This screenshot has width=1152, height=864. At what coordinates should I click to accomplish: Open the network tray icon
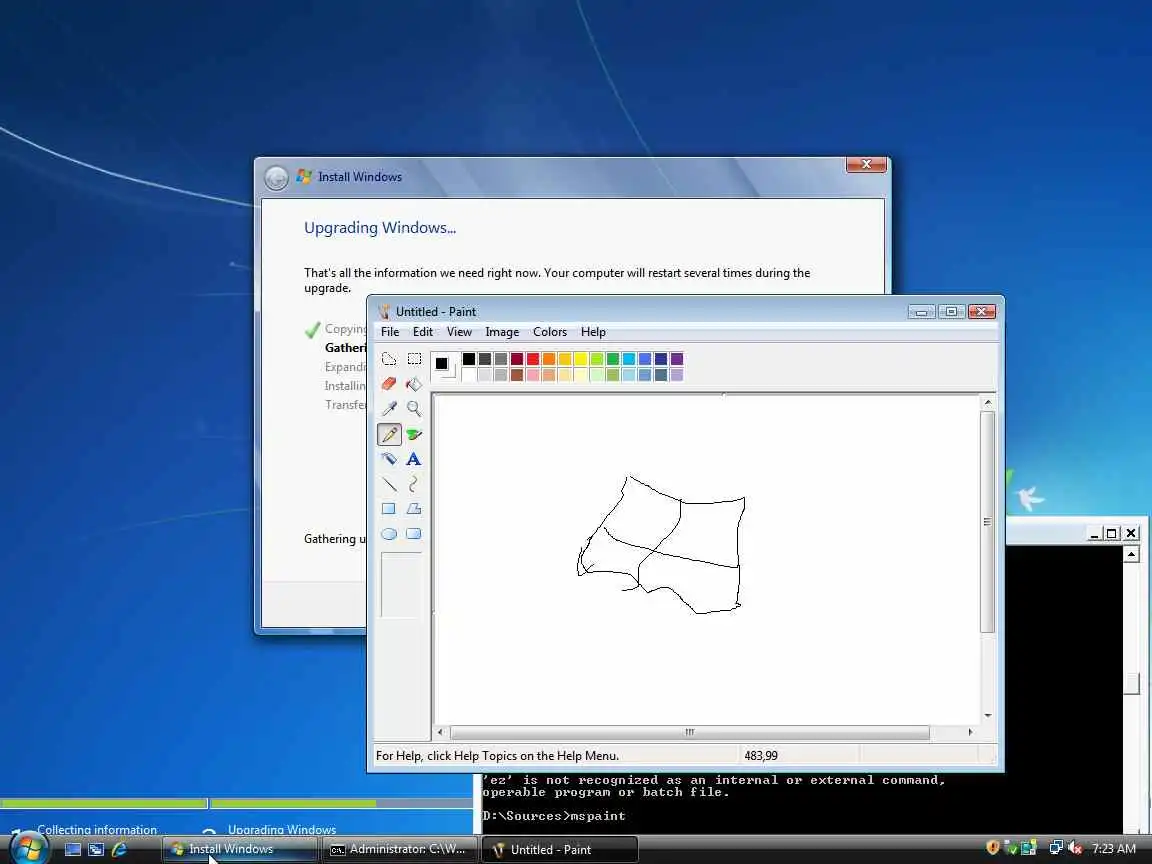1056,848
